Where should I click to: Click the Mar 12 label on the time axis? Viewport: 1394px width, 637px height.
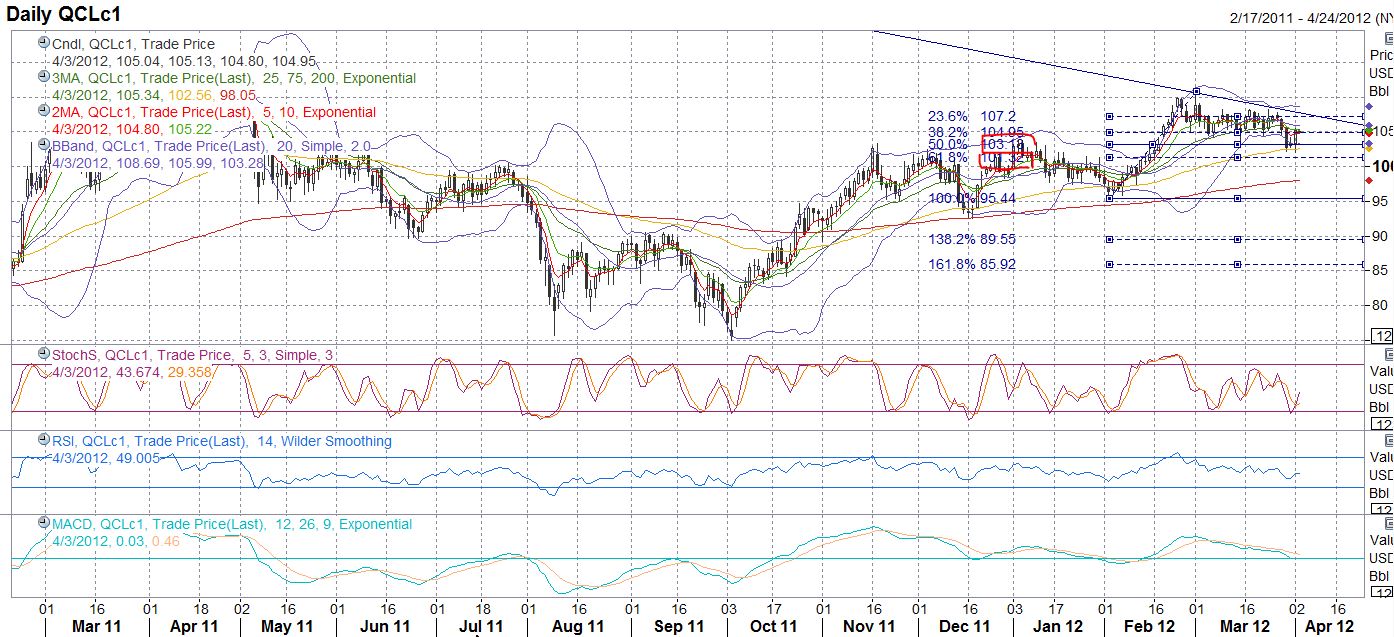coord(1247,626)
